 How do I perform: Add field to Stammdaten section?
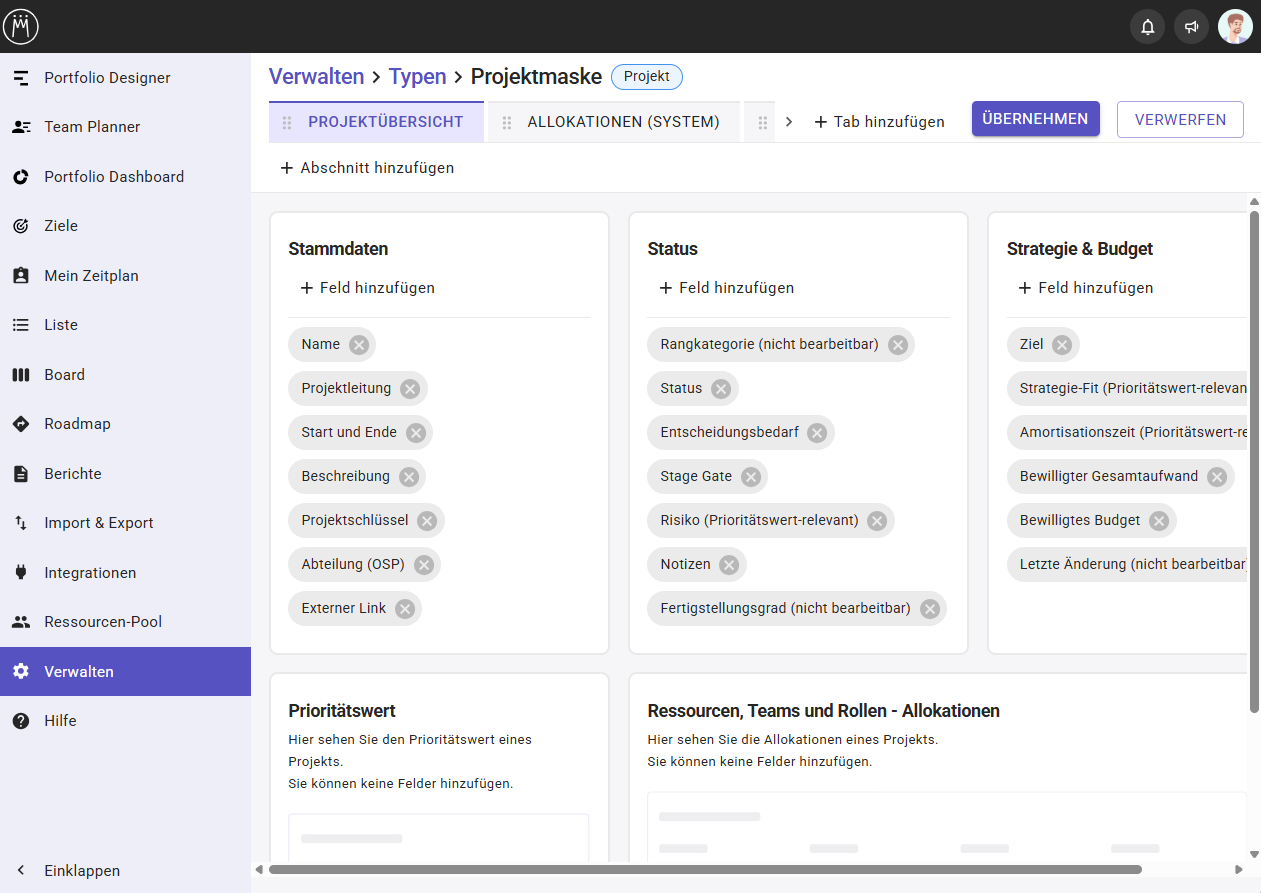pos(367,288)
